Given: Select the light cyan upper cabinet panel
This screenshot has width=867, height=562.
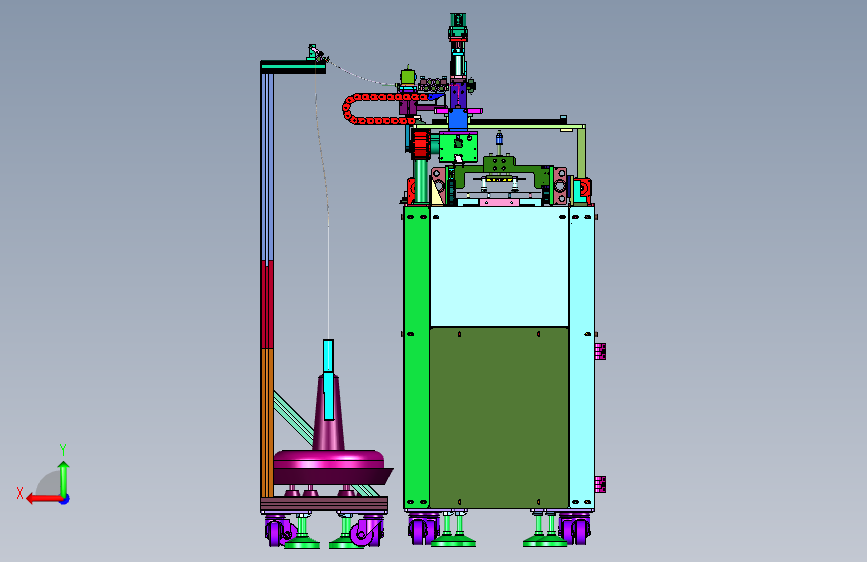Looking at the screenshot, I should click(x=499, y=267).
